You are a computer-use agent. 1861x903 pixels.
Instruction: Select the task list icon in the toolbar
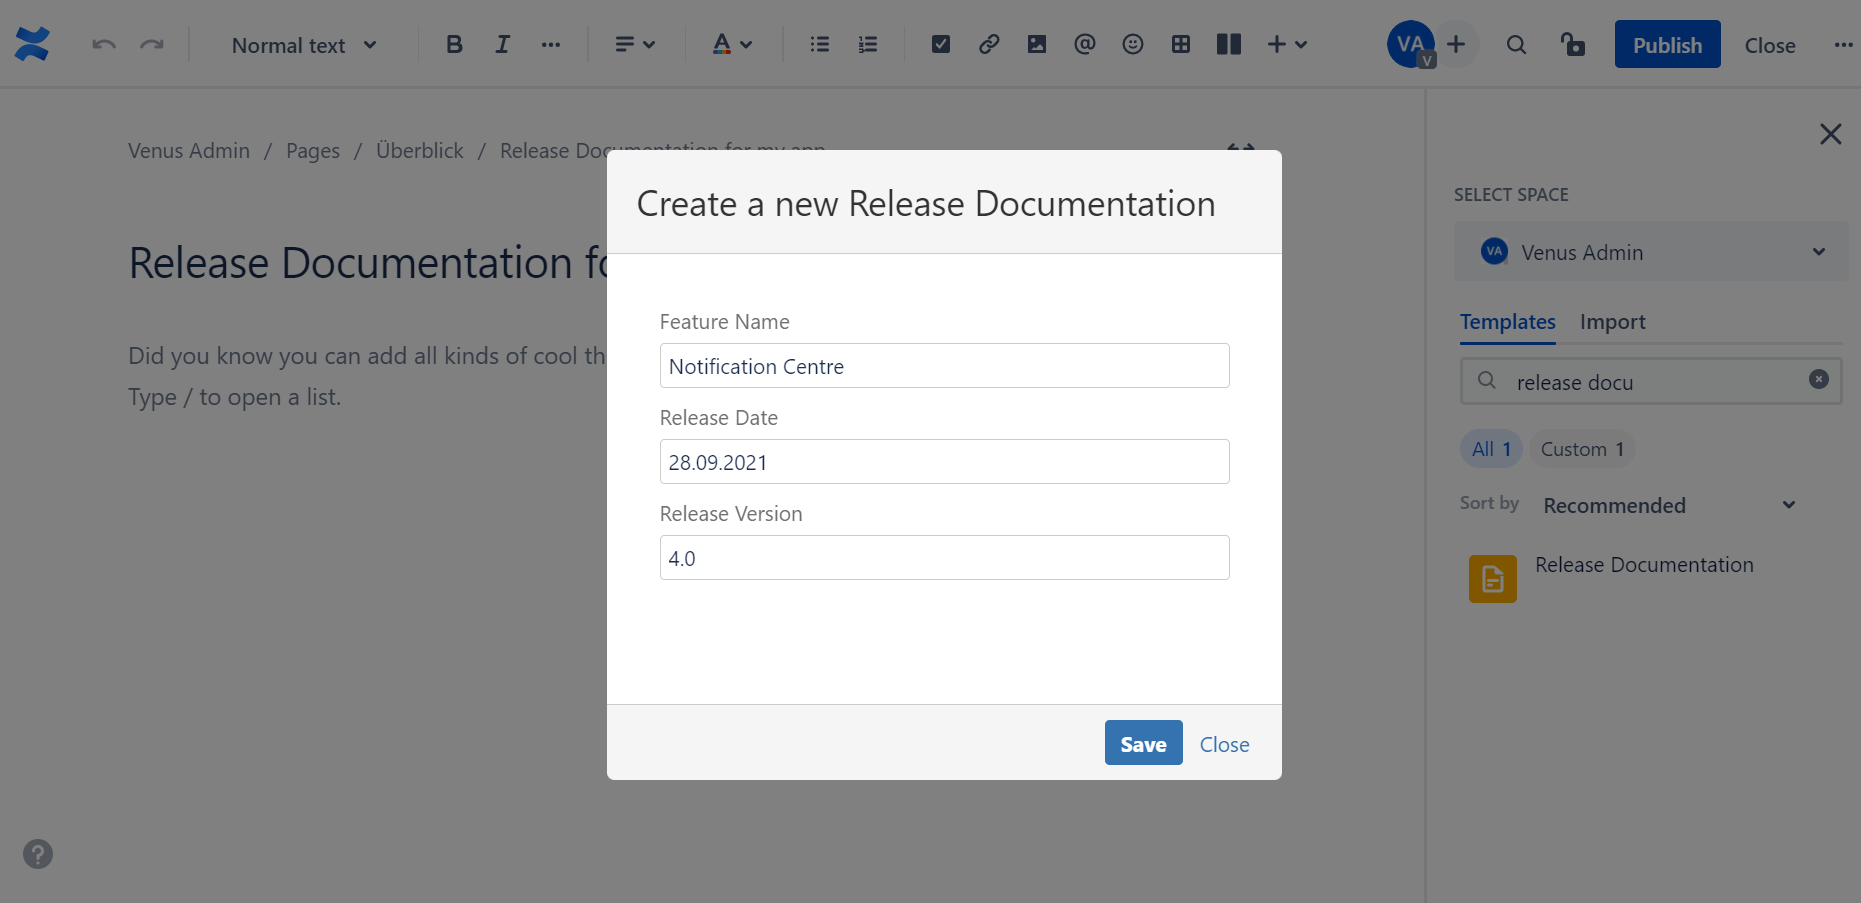tap(940, 44)
